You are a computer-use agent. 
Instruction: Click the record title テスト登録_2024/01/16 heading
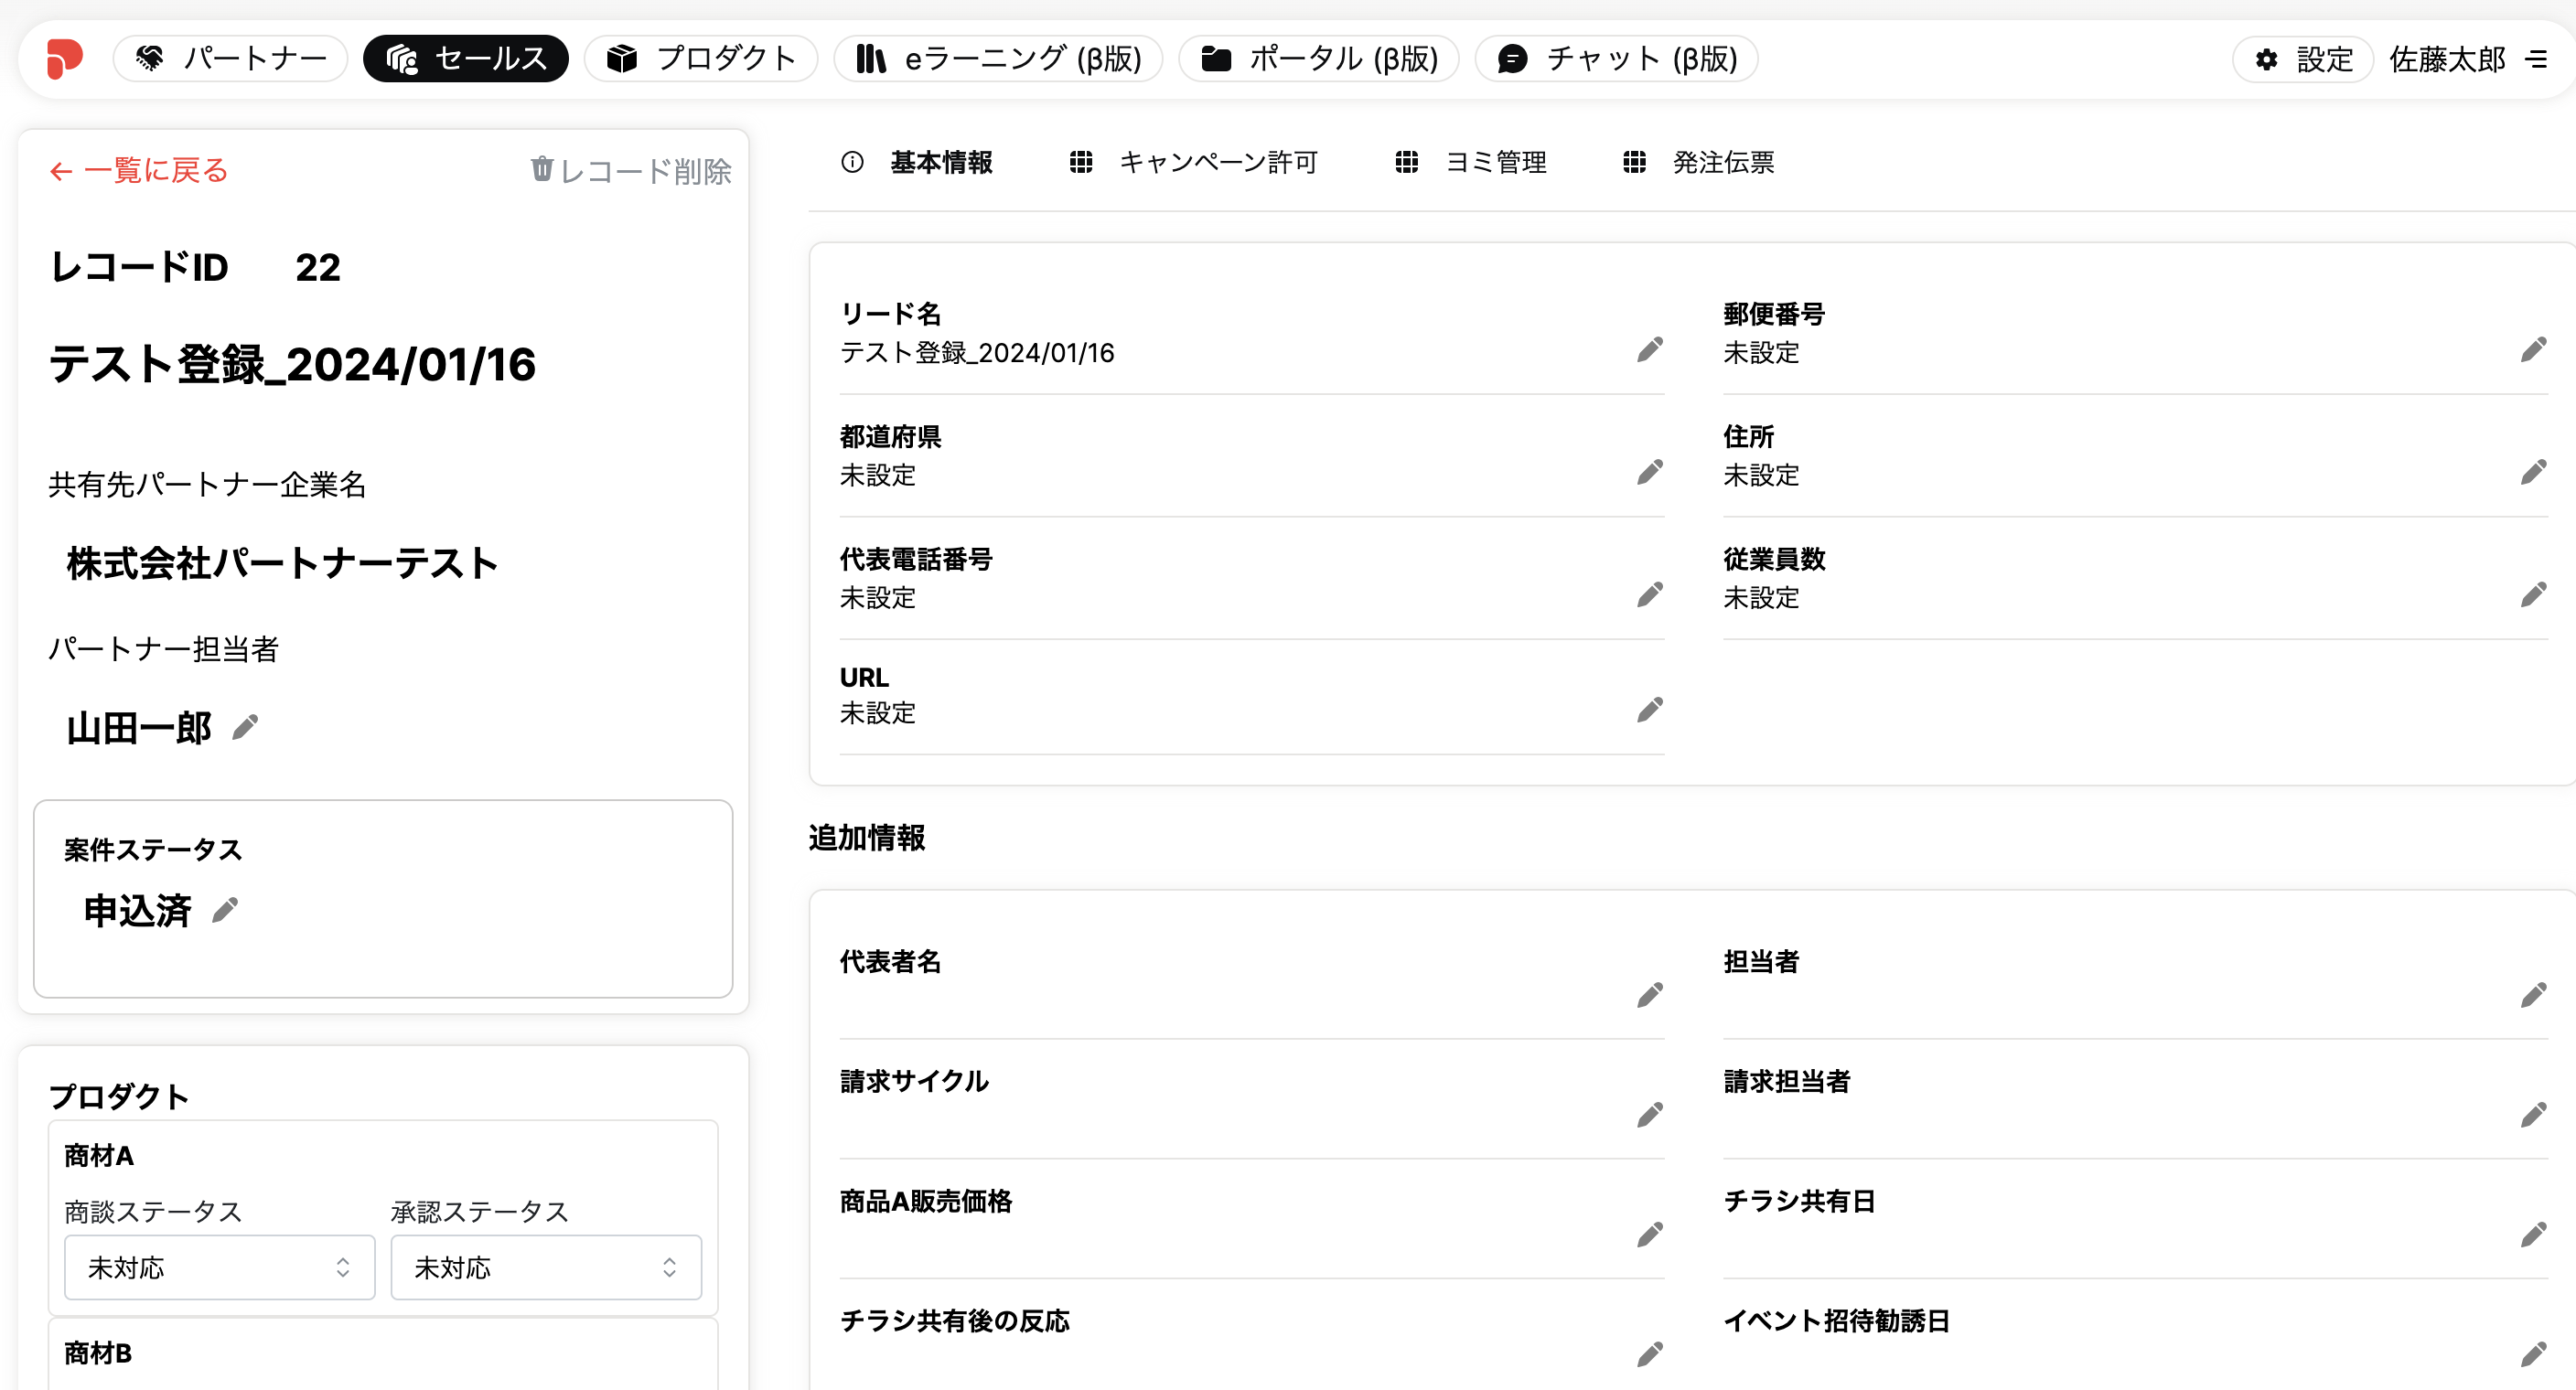[292, 364]
